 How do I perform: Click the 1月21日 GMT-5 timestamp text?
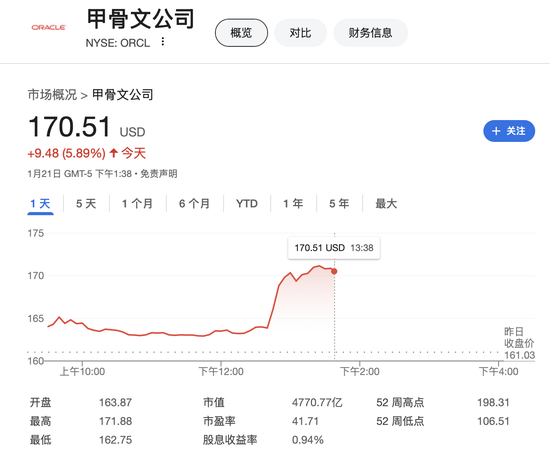(80, 174)
